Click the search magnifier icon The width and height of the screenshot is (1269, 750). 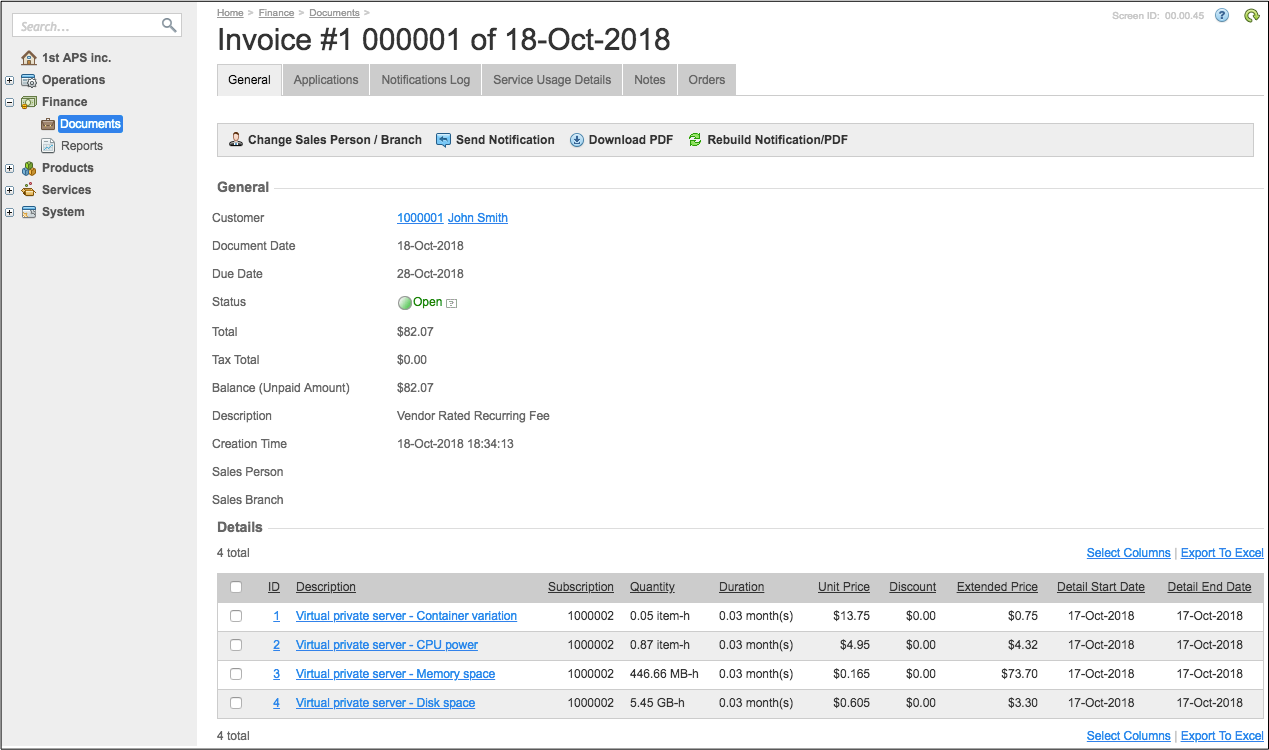(x=169, y=26)
